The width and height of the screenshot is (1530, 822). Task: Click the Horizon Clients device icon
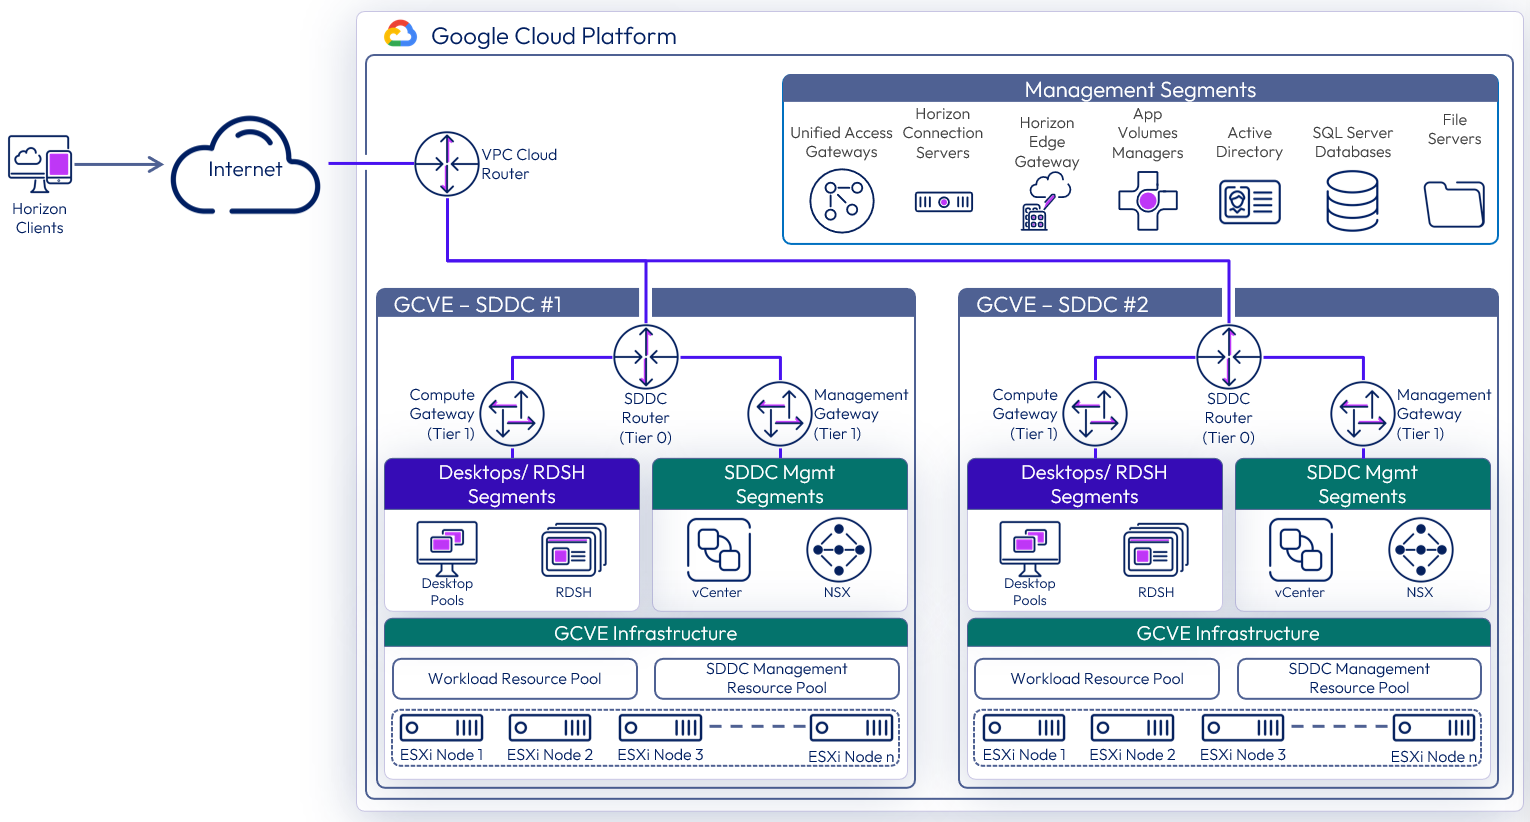40,164
